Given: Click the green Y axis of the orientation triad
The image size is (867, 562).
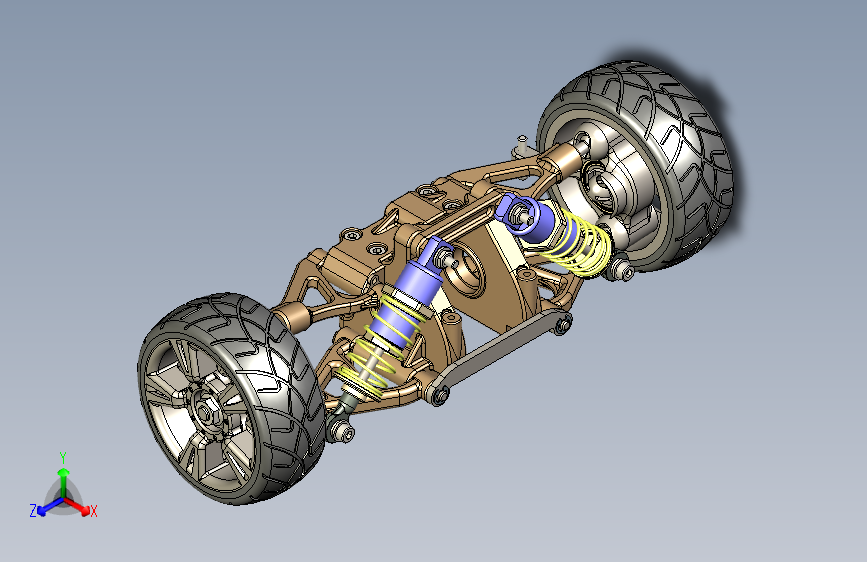Looking at the screenshot, I should [x=64, y=483].
